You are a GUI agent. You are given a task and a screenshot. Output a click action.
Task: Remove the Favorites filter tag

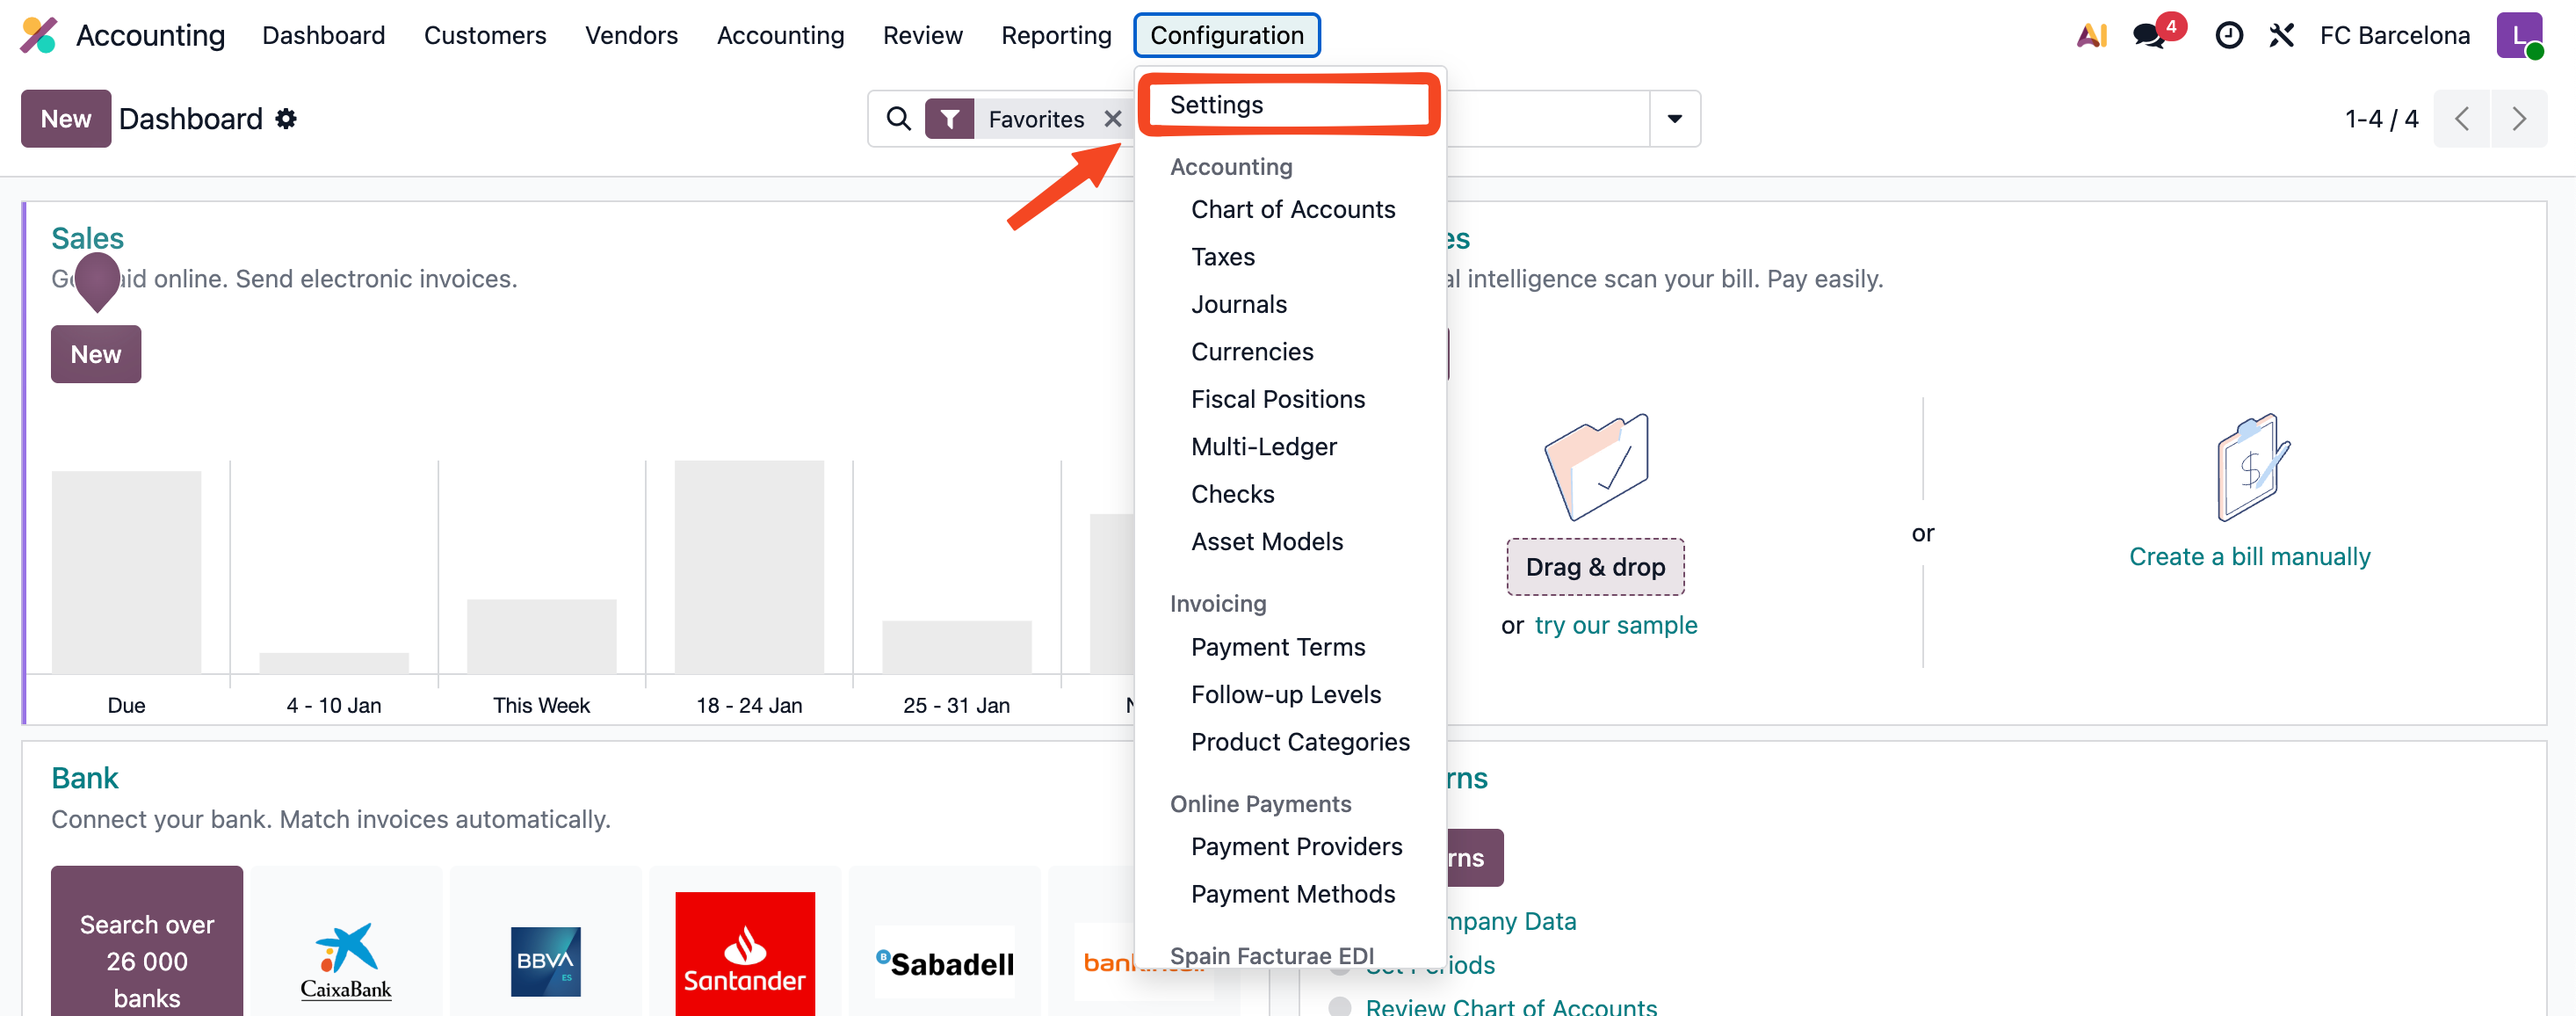pyautogui.click(x=1112, y=119)
